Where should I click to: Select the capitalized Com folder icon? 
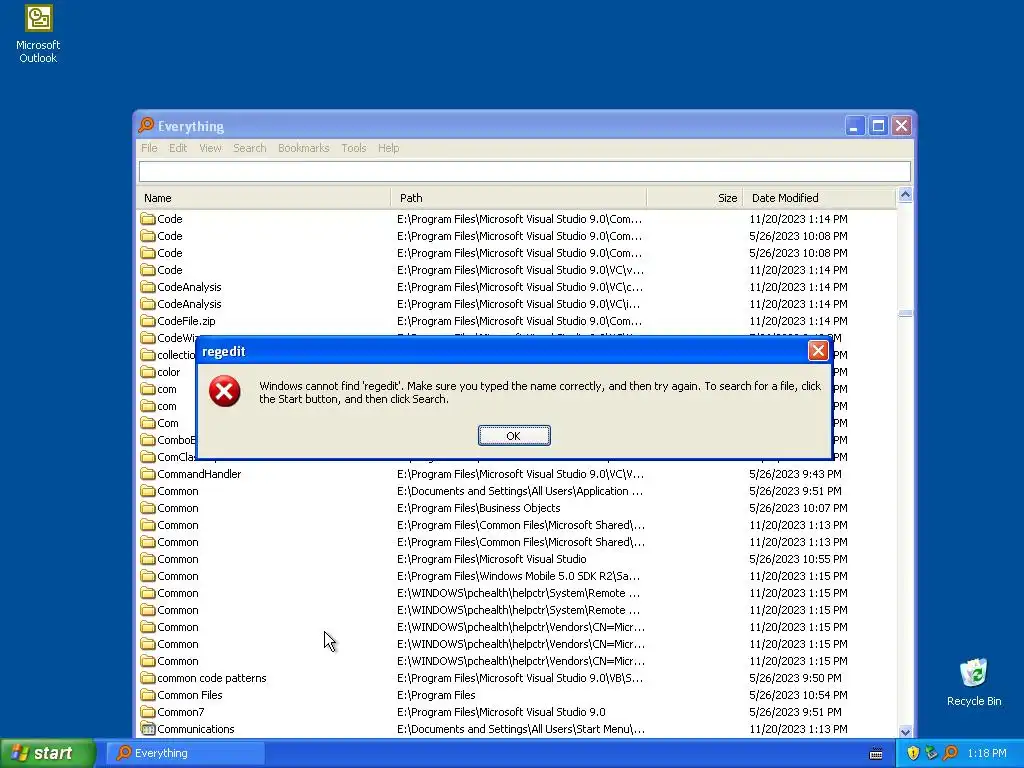click(x=148, y=423)
